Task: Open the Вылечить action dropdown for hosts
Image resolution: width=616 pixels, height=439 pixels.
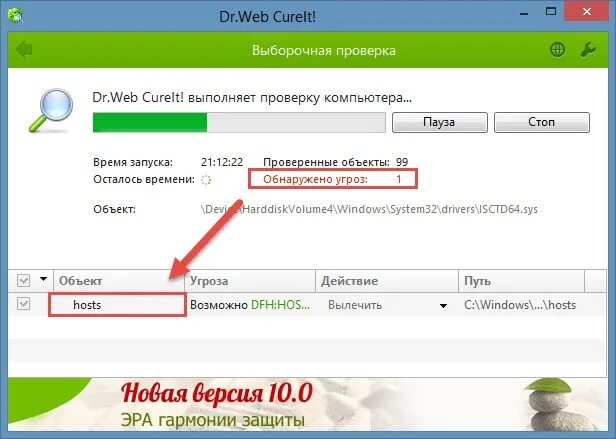Action: click(x=443, y=306)
